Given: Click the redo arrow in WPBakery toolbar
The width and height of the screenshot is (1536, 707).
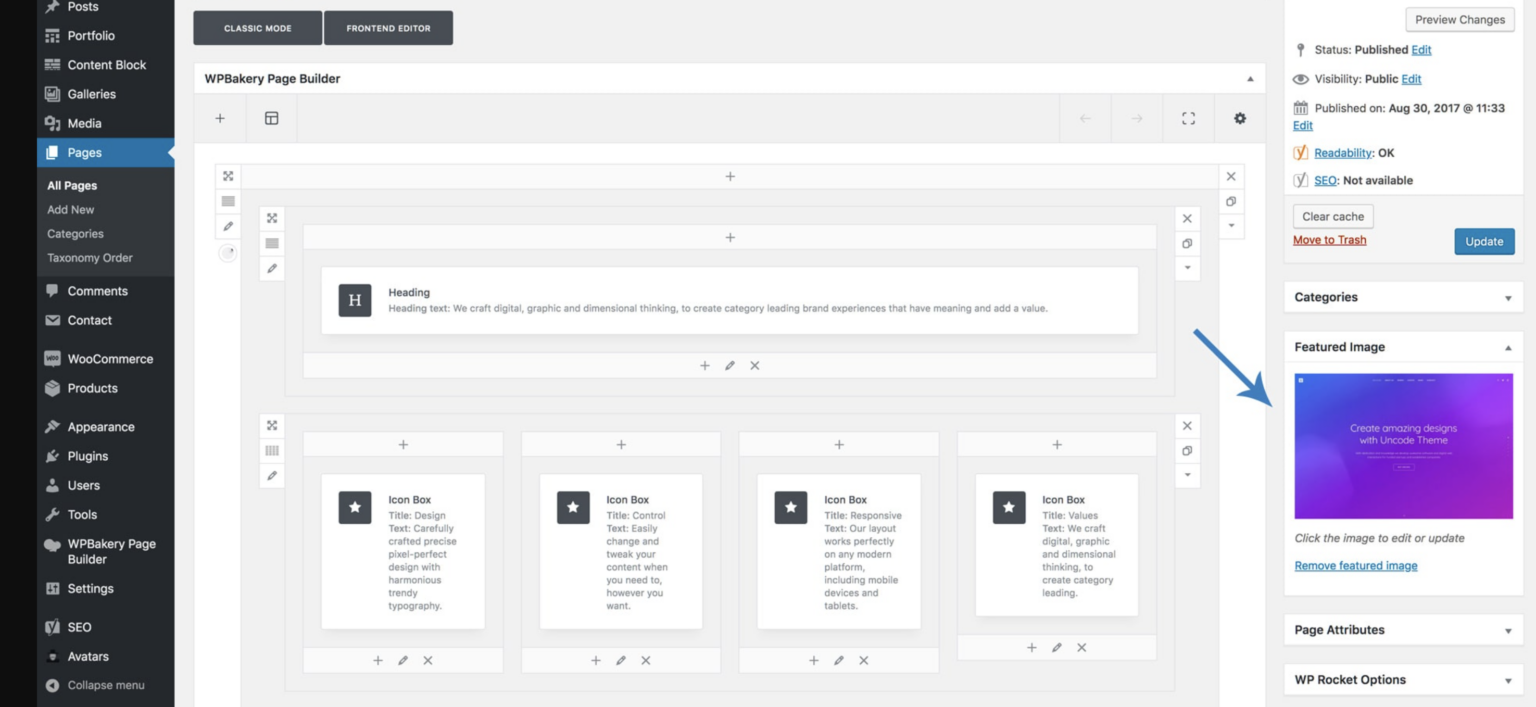Looking at the screenshot, I should click(1137, 118).
